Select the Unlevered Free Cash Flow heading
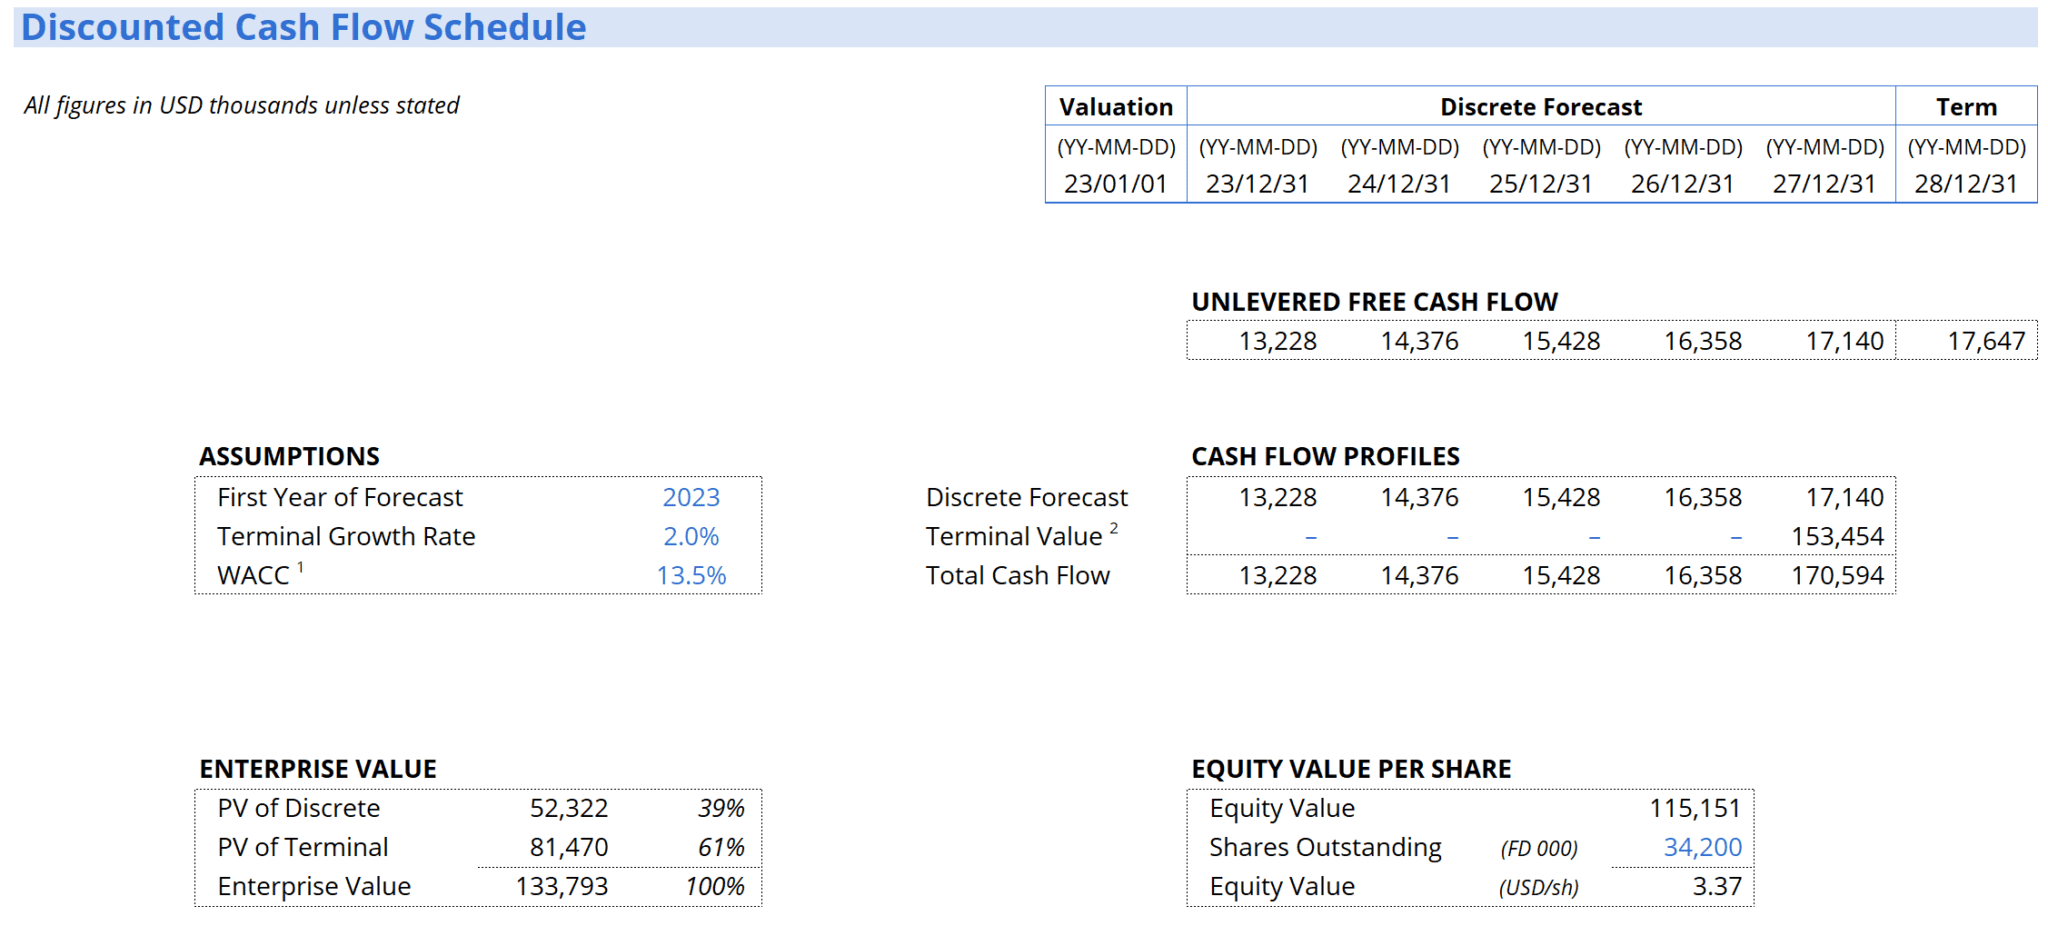 [1374, 301]
